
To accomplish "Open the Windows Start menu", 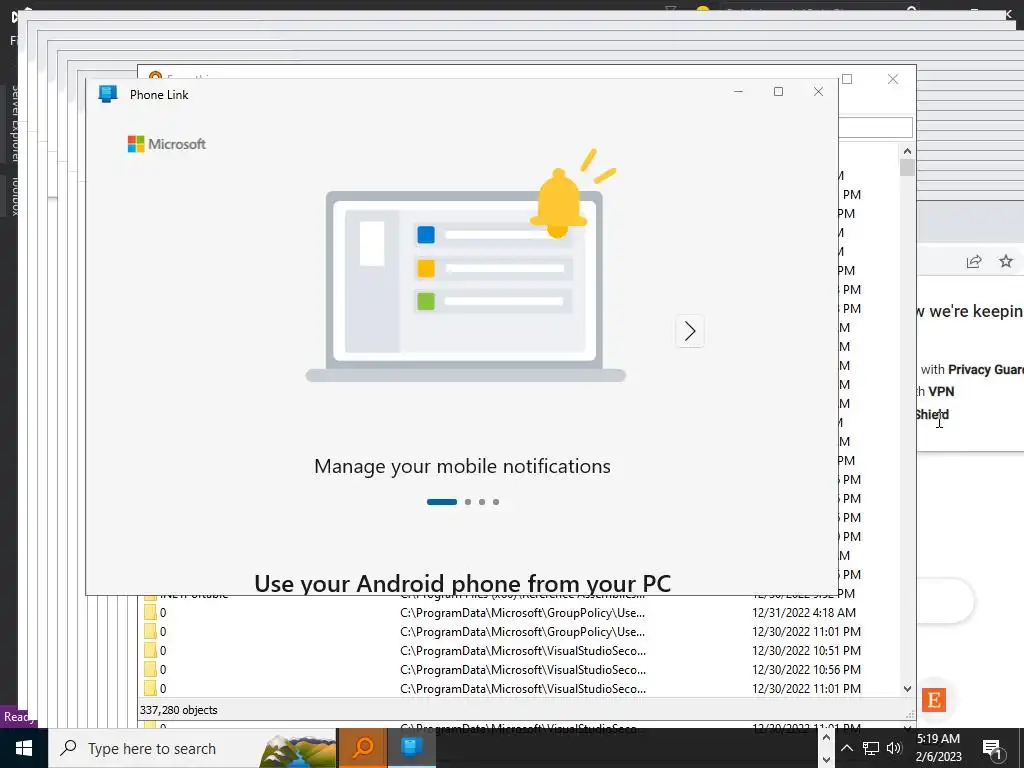I will point(24,748).
